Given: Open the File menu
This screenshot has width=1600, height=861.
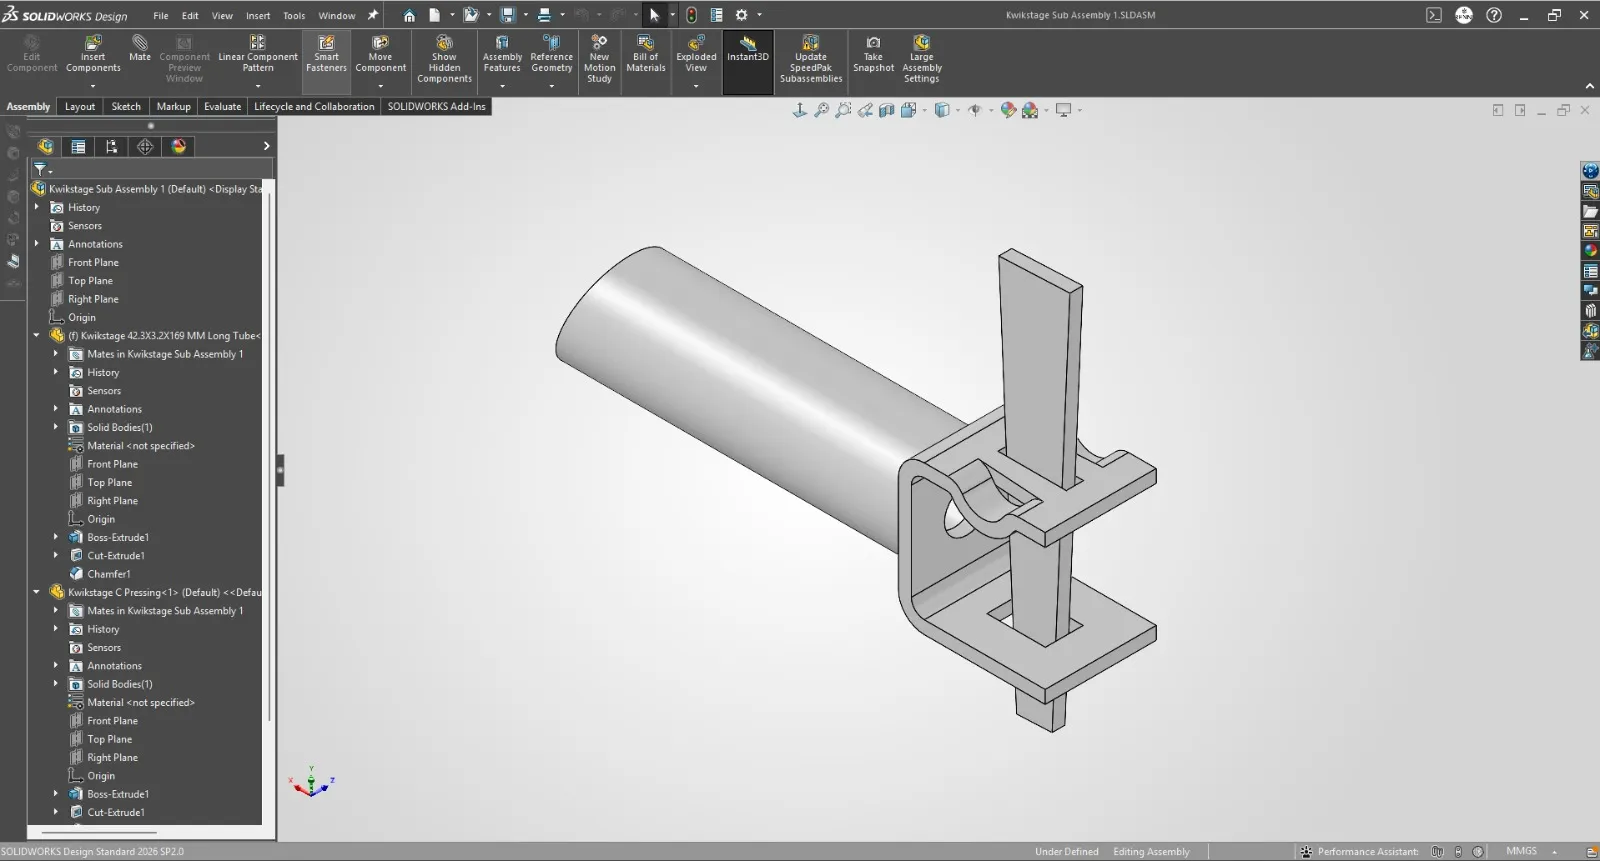Looking at the screenshot, I should [x=161, y=16].
